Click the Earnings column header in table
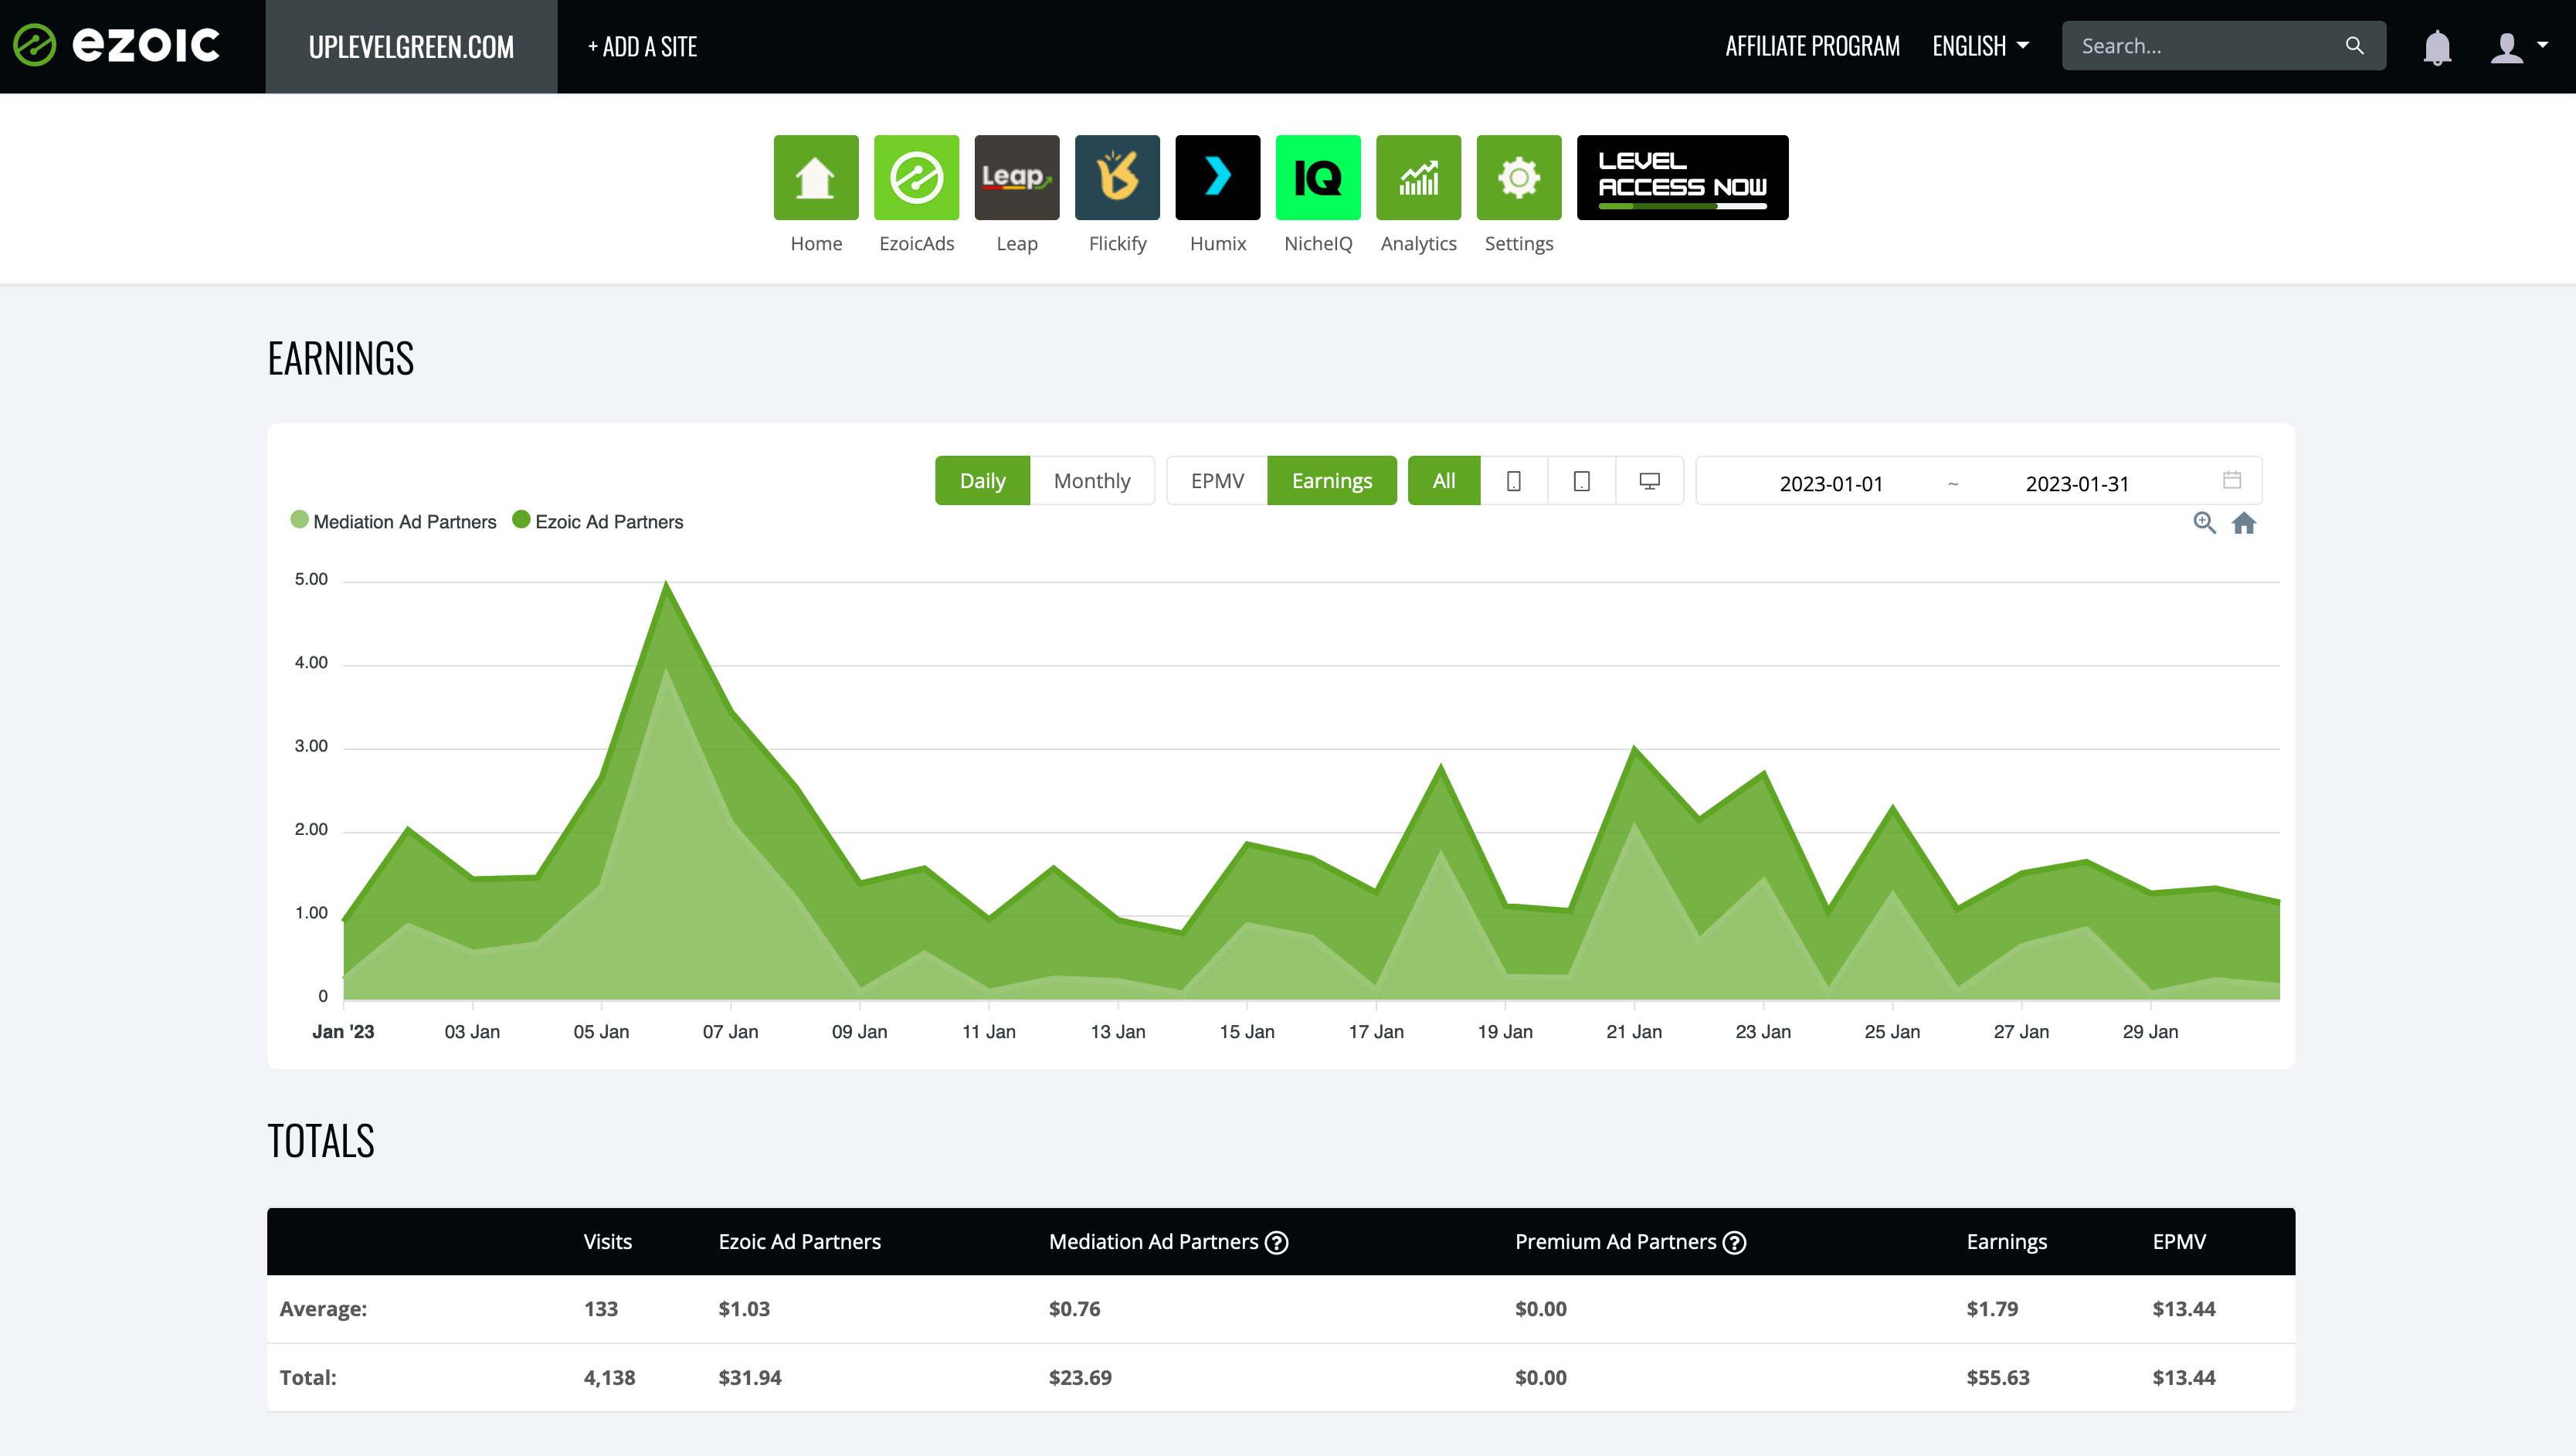This screenshot has width=2576, height=1456. (2007, 1242)
